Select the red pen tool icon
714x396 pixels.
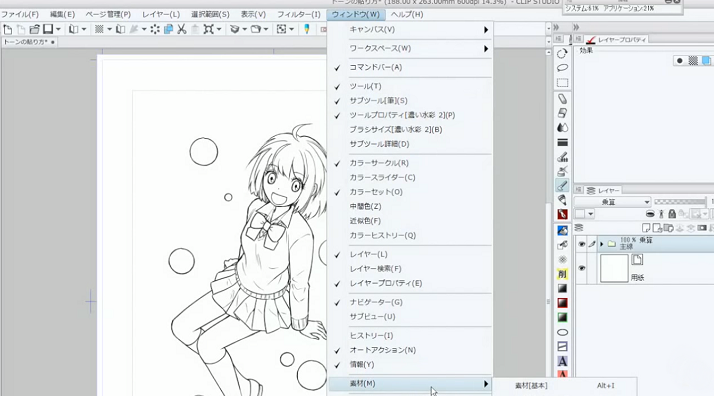coord(562,214)
